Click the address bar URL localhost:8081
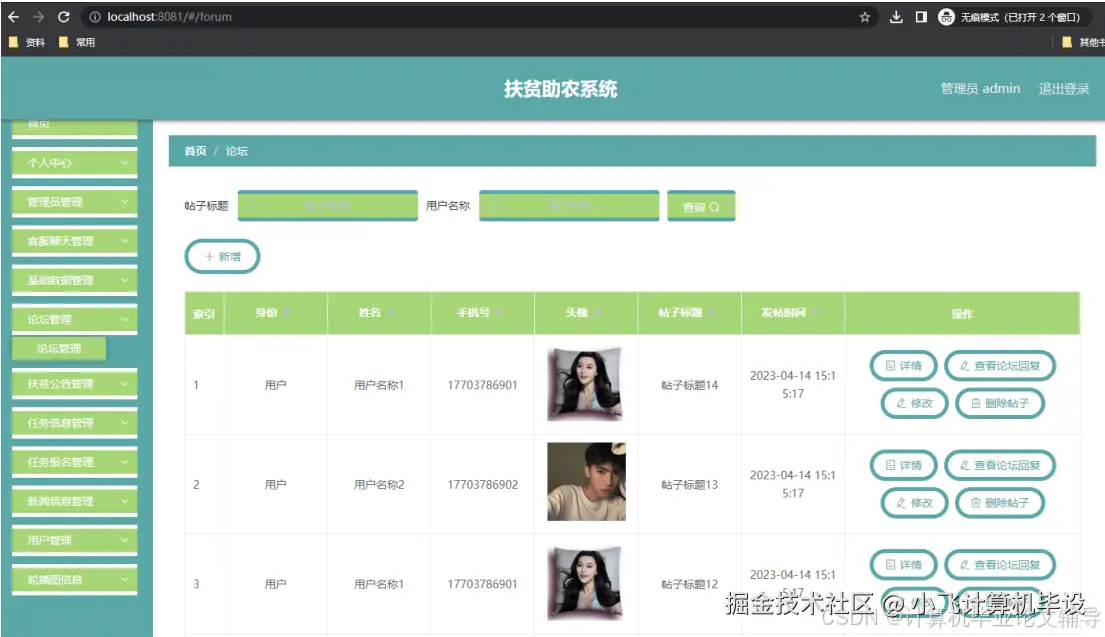The height and width of the screenshot is (637, 1105). 169,17
